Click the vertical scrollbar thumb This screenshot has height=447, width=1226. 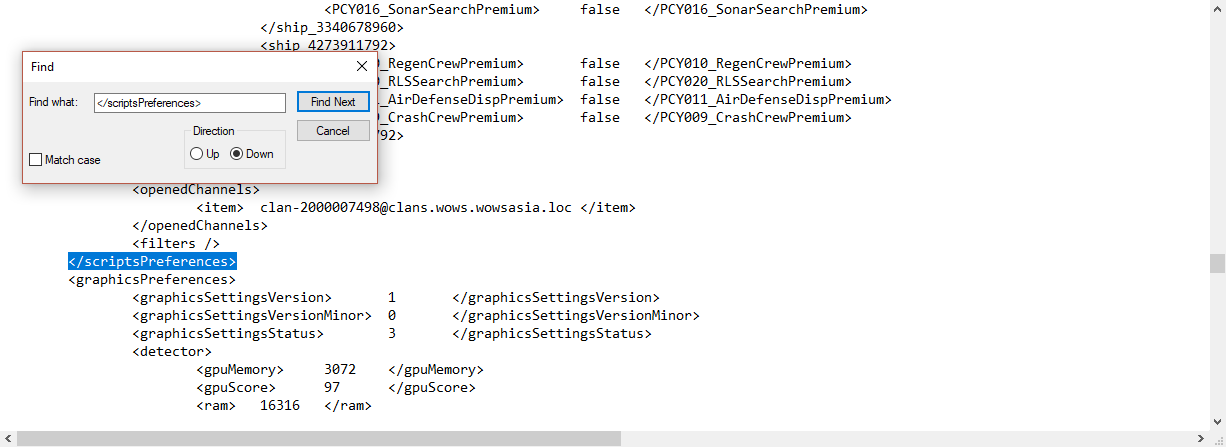(1217, 263)
